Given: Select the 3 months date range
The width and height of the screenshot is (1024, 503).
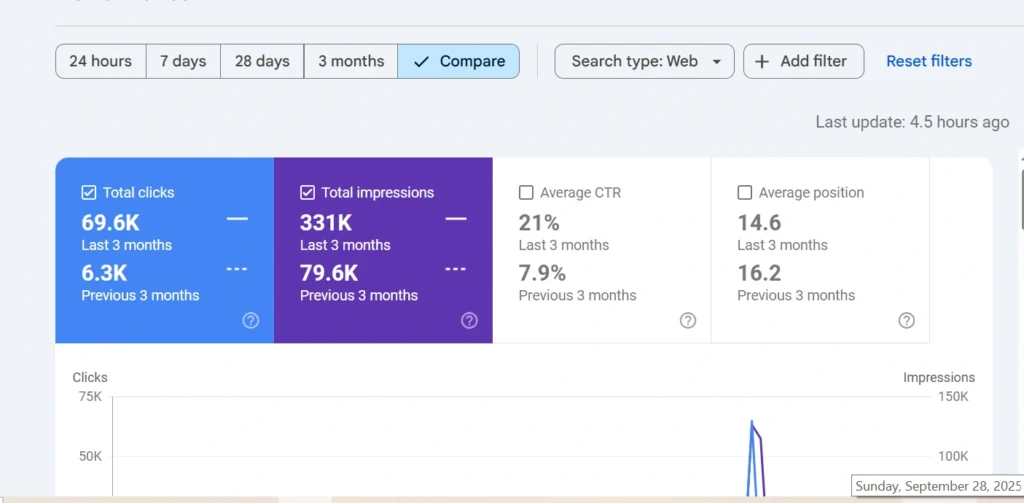Looking at the screenshot, I should pos(351,61).
